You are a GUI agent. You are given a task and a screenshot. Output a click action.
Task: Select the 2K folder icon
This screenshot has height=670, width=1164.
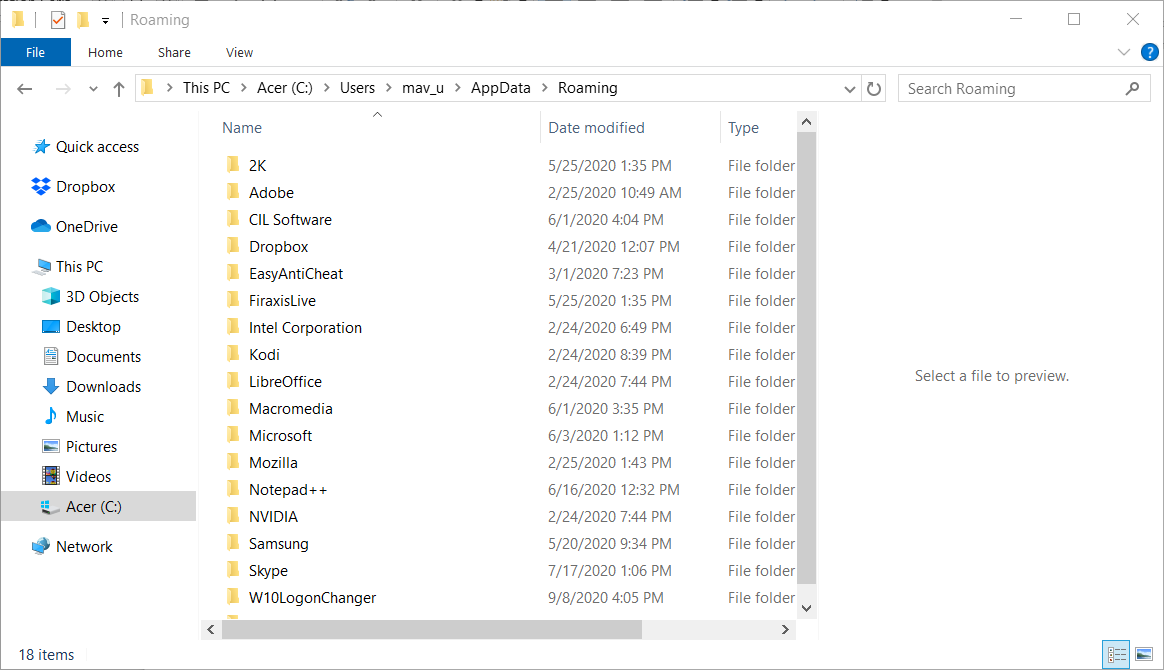233,165
